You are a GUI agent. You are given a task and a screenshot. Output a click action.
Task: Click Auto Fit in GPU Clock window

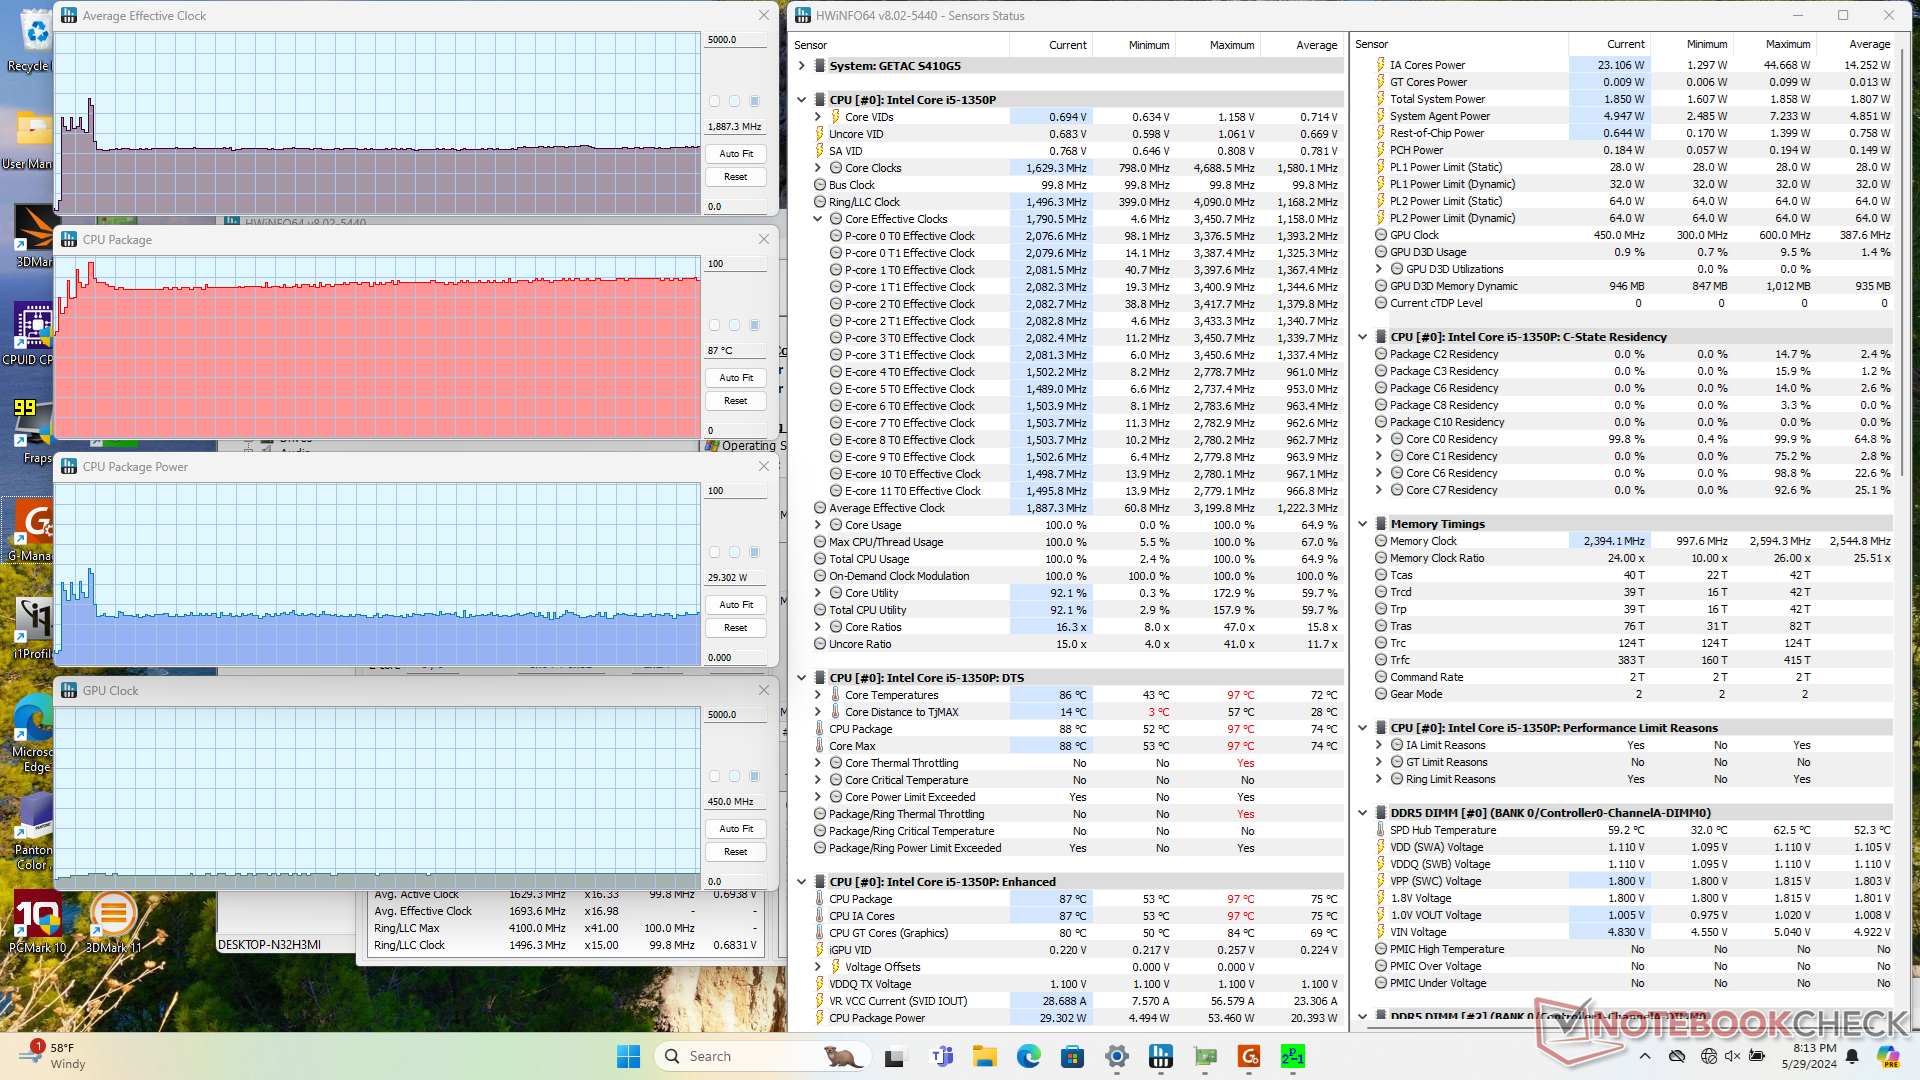click(736, 829)
